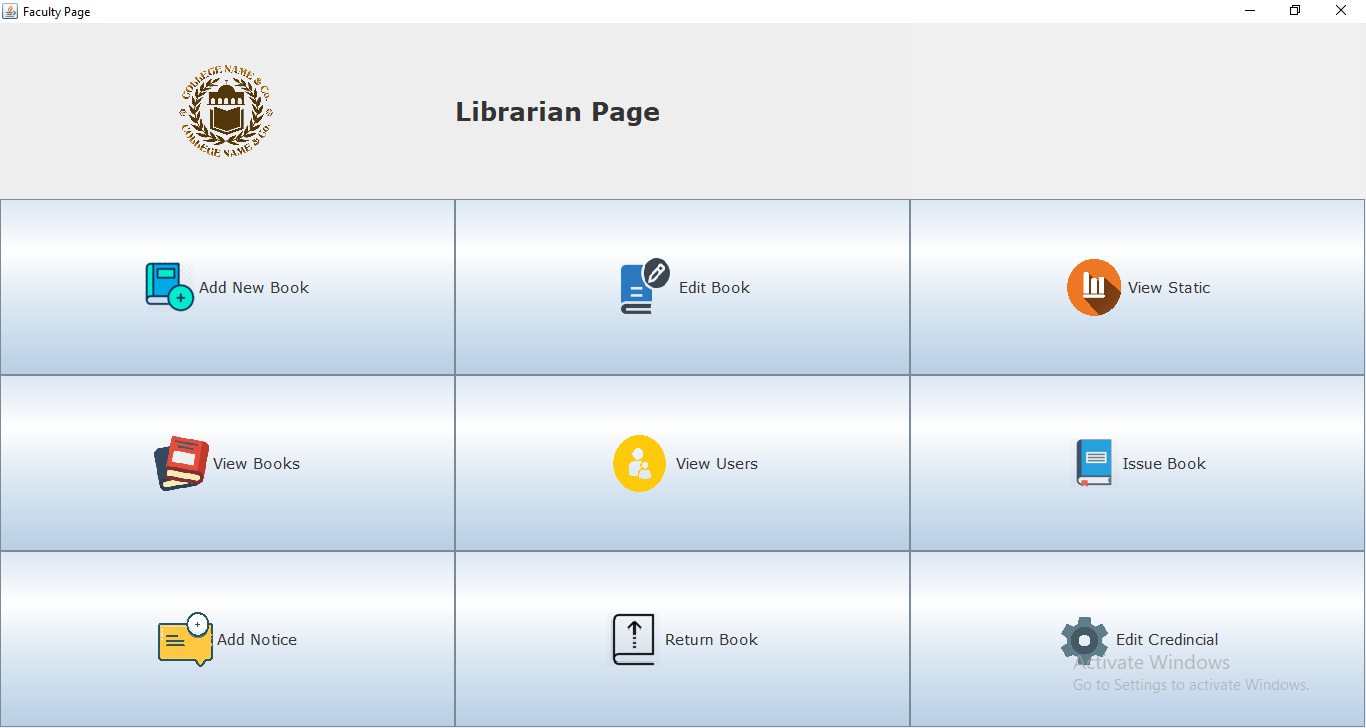Open Add Notice using its notepad icon

click(x=184, y=639)
